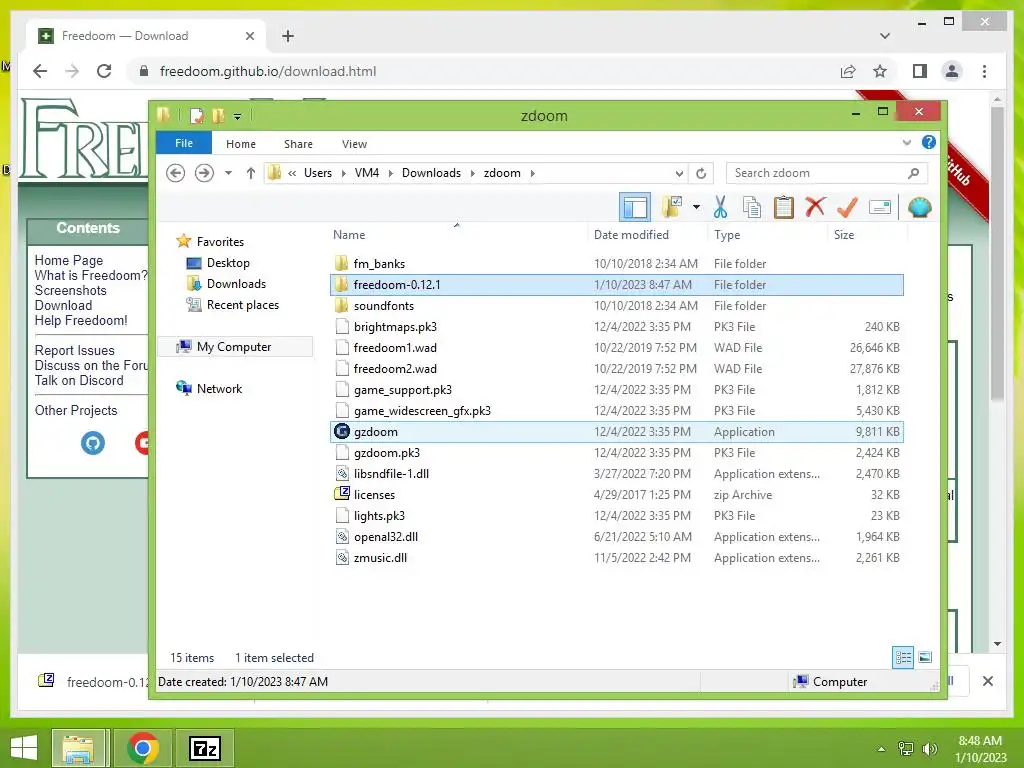Screen dimensions: 1024x768
Task: Open Chrome three-dot menu
Action: [984, 71]
